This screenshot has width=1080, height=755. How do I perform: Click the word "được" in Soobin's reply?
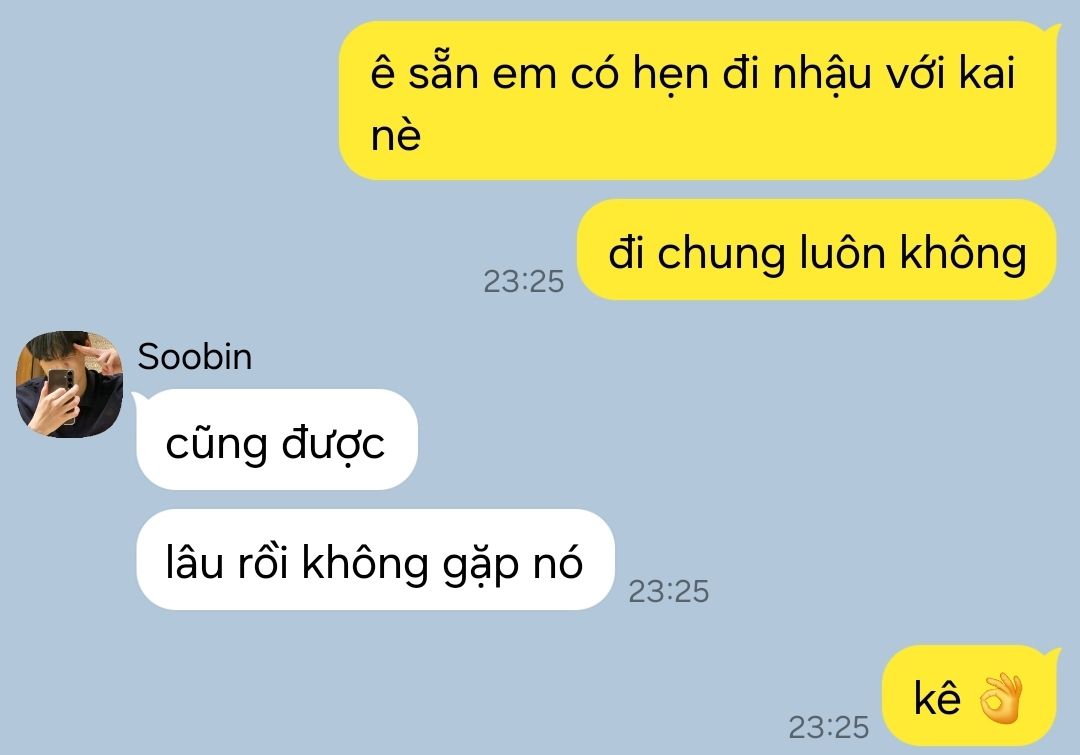[x=333, y=445]
